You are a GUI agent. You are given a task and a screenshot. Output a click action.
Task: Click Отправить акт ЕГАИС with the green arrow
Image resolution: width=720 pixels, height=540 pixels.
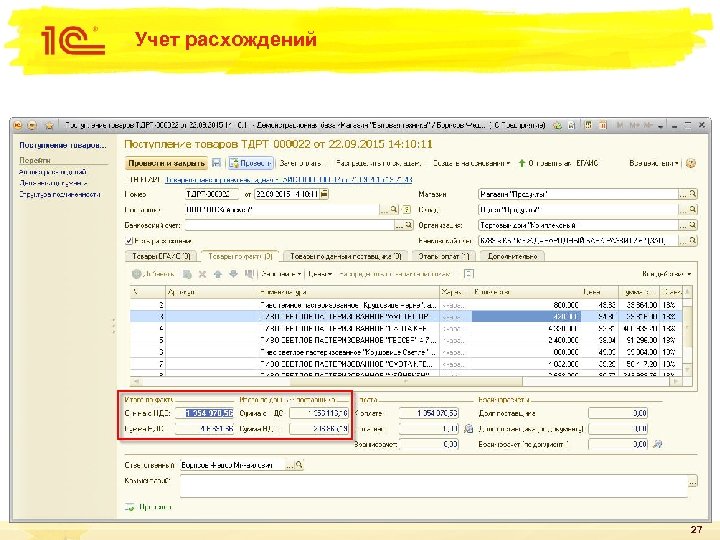click(558, 163)
